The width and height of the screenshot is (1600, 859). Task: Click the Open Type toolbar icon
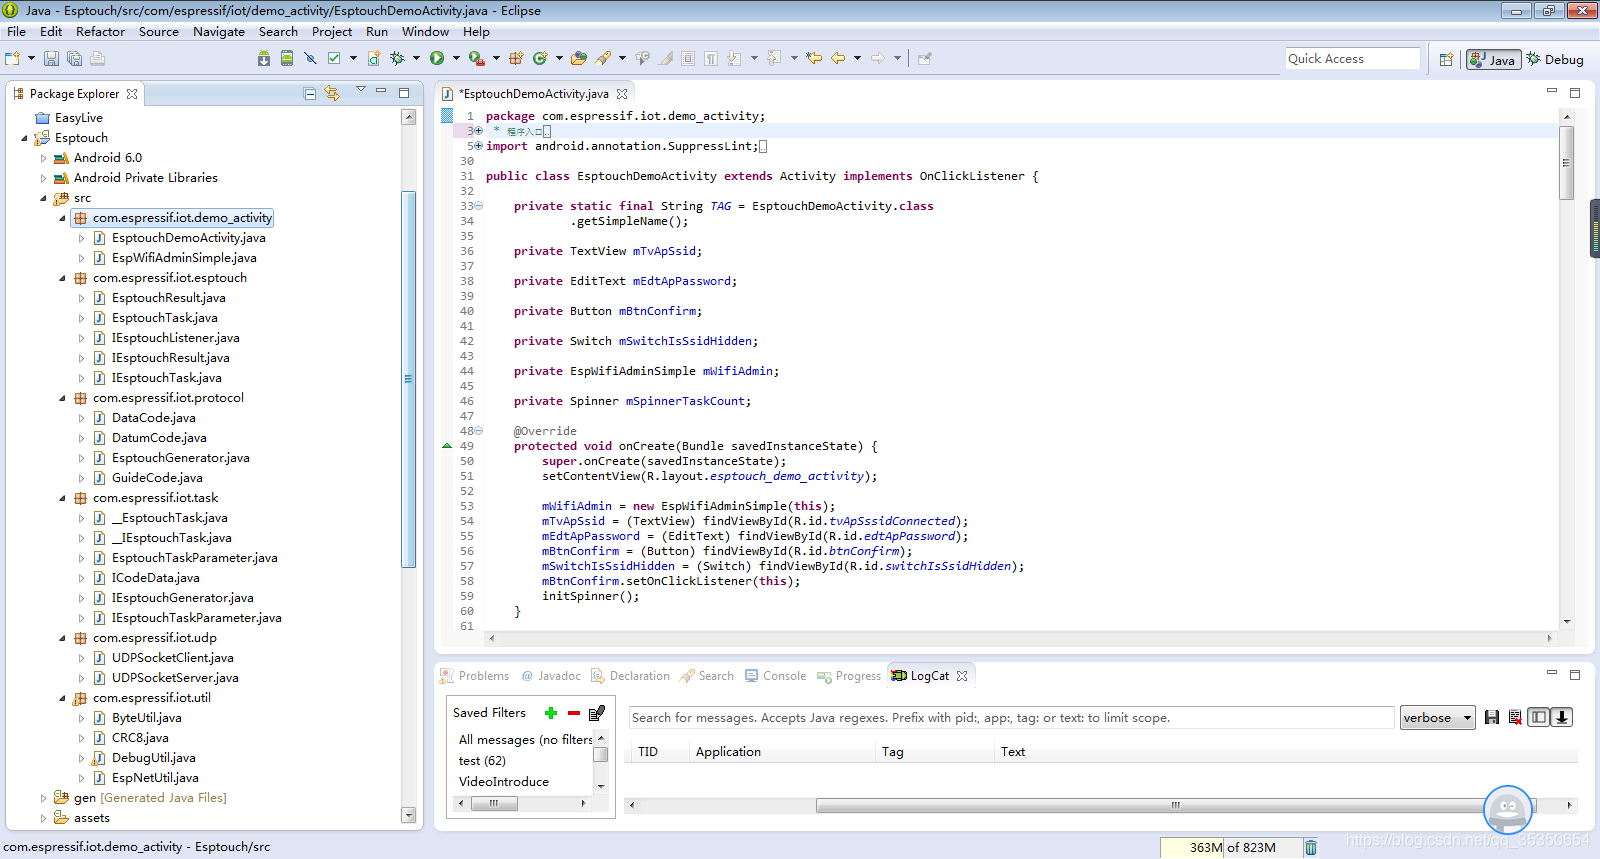[579, 59]
